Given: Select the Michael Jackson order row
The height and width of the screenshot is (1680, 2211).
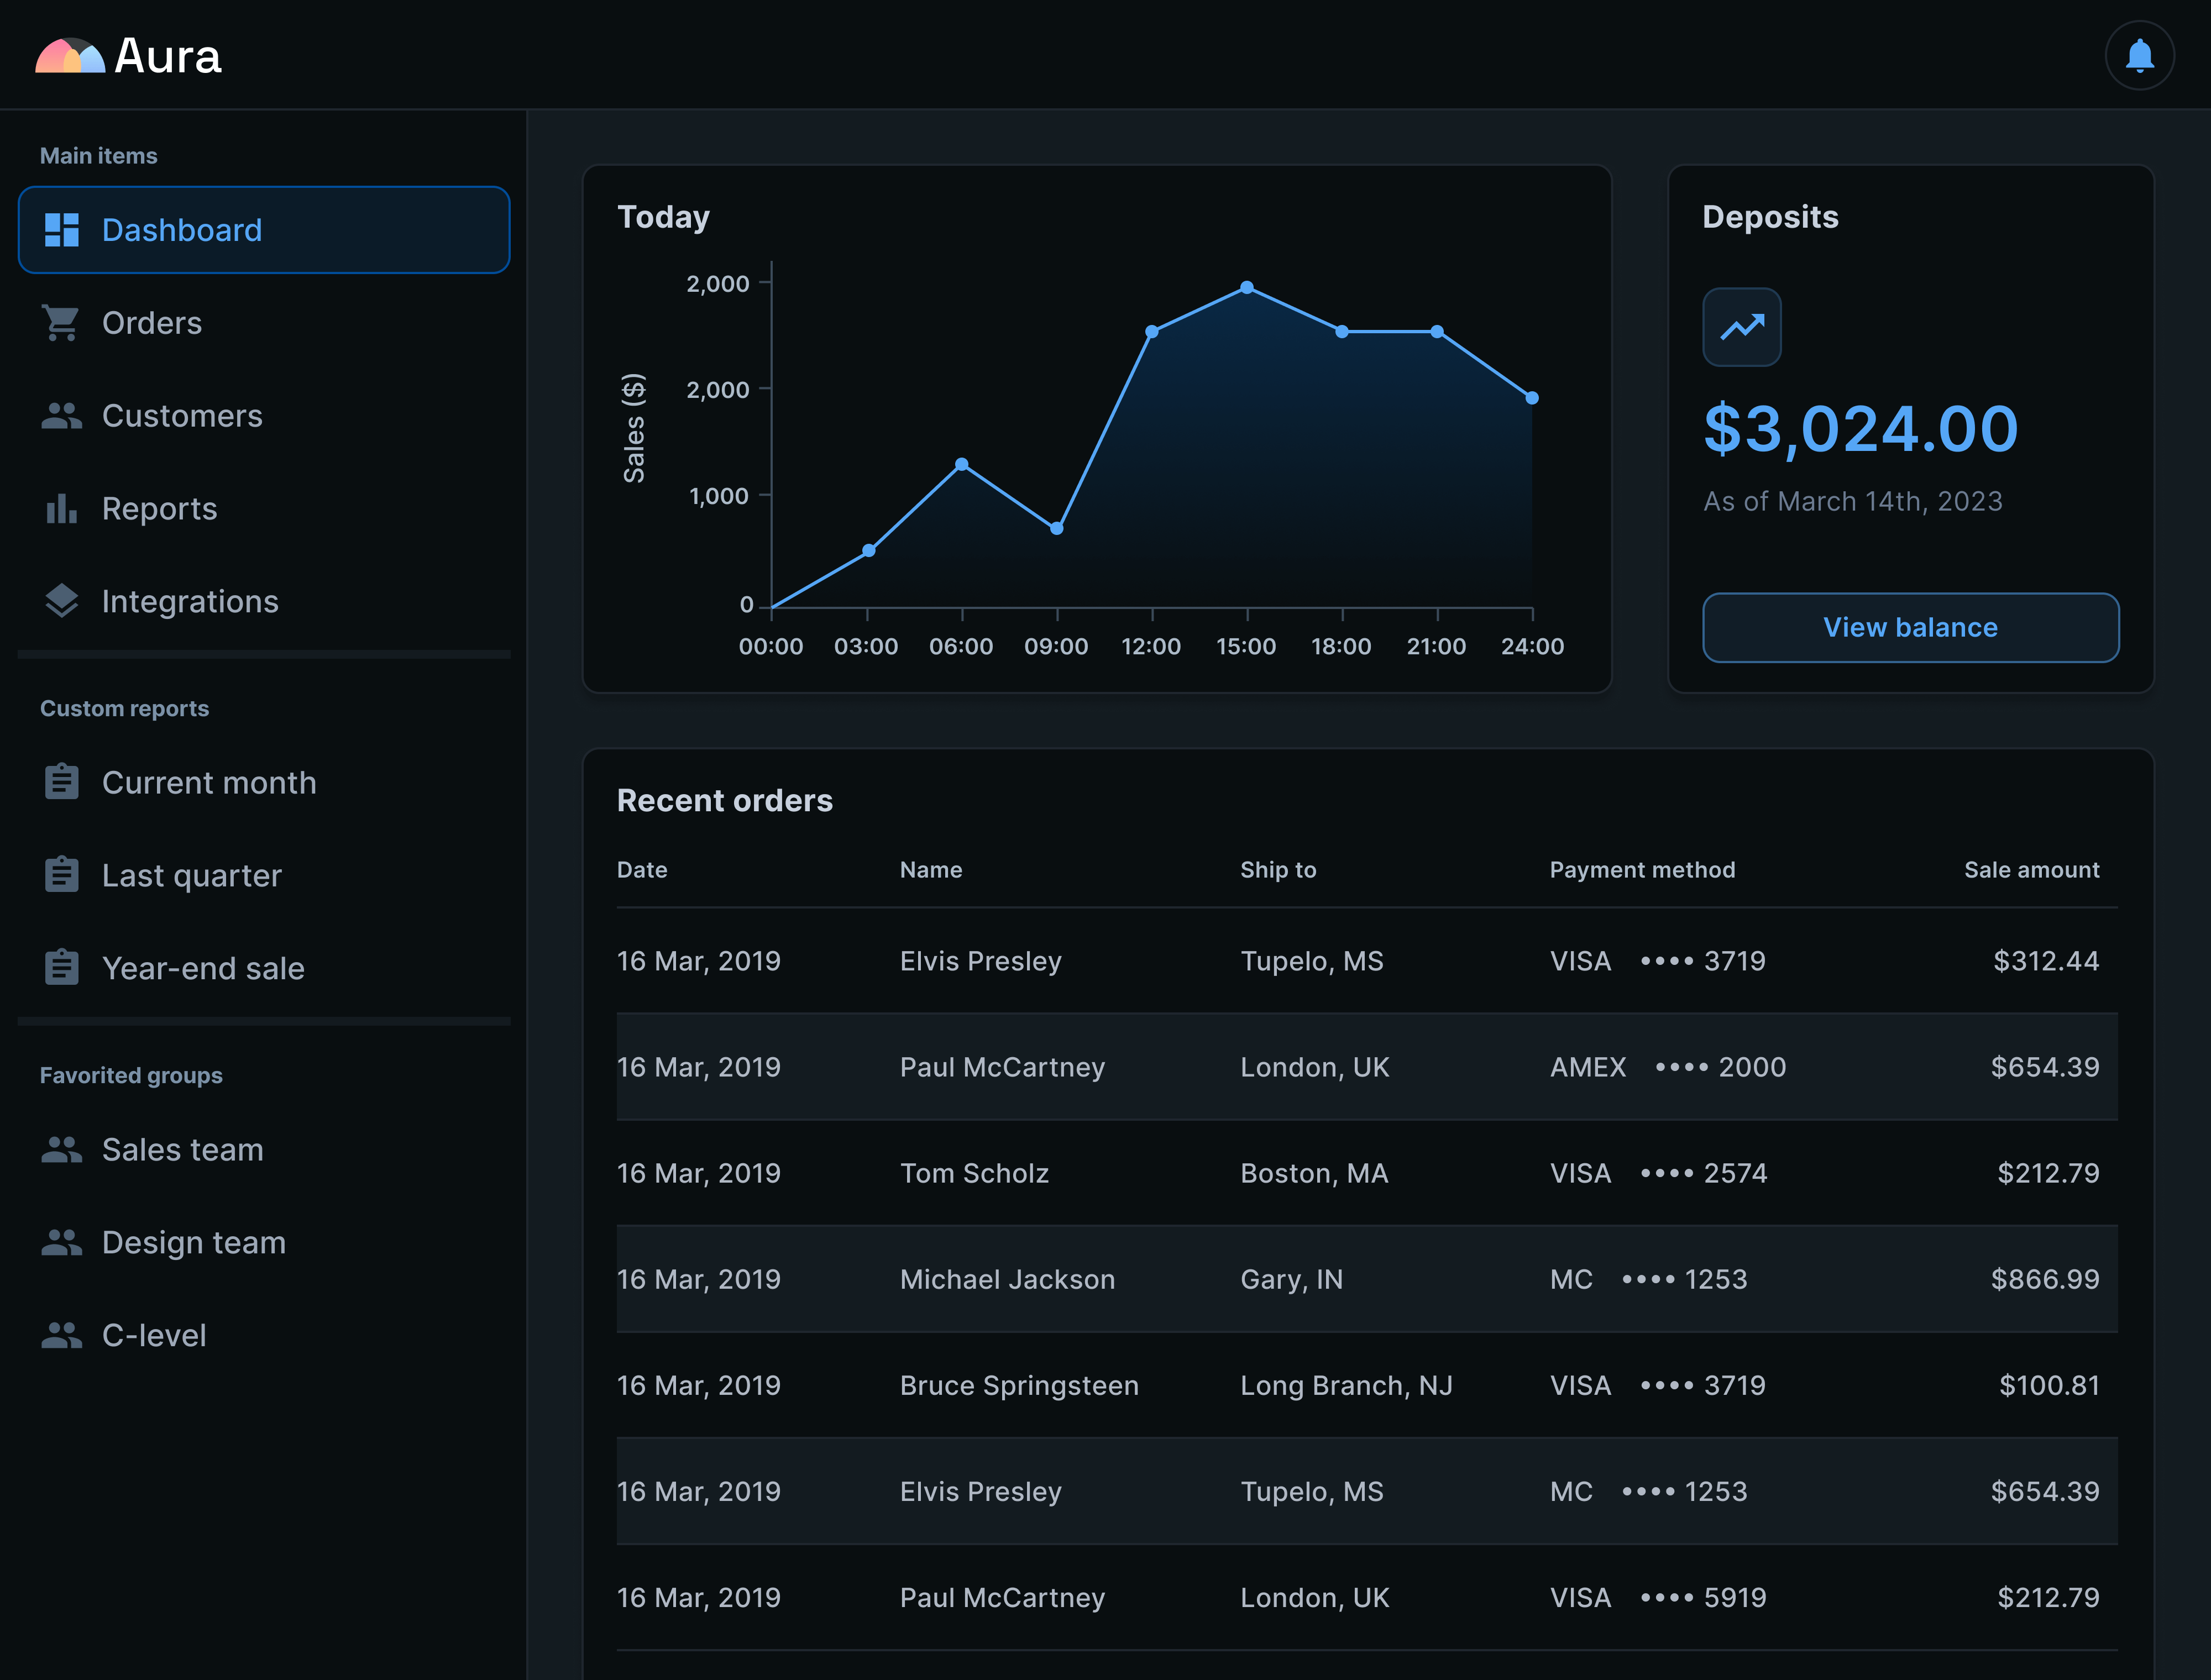Looking at the screenshot, I should (x=1366, y=1279).
